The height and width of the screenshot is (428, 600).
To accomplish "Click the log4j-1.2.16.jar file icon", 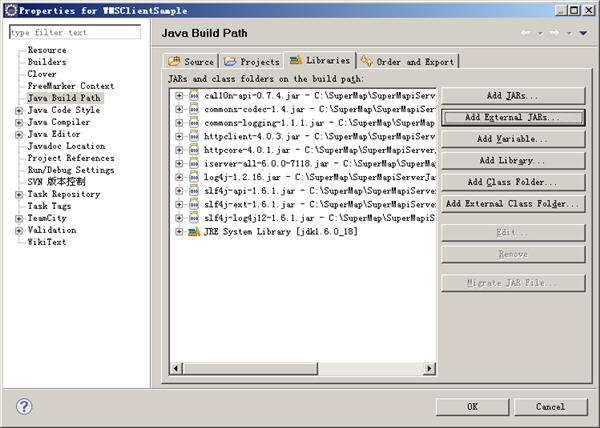I will [x=194, y=177].
